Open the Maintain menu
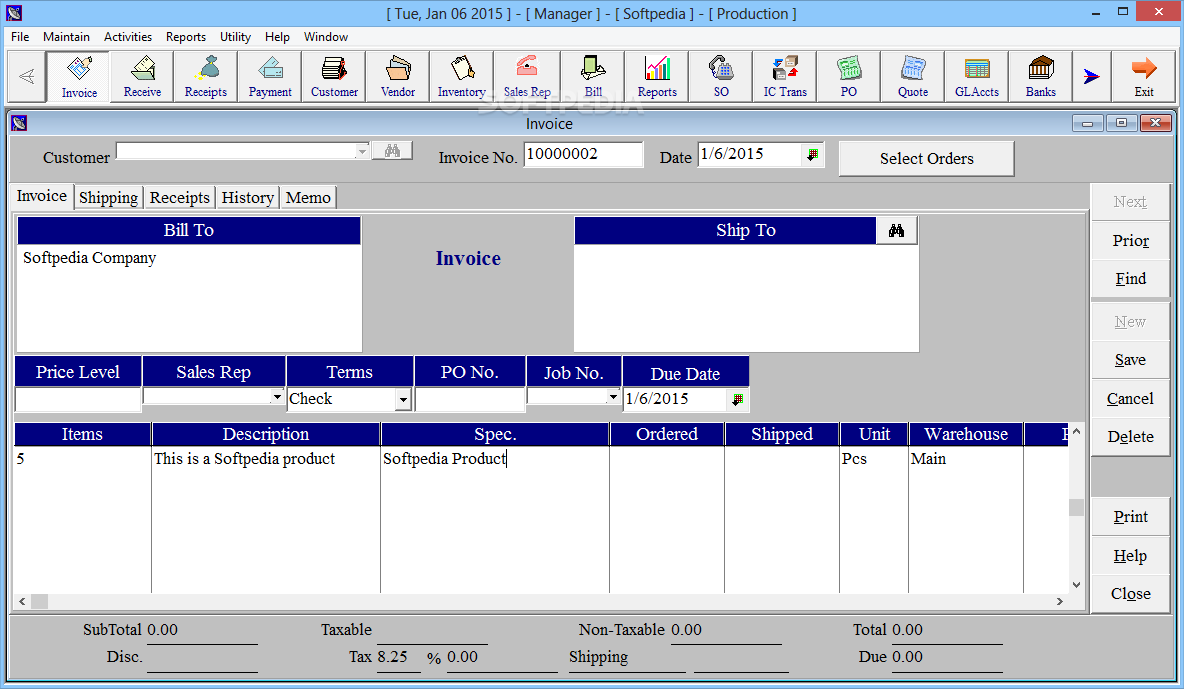 66,36
